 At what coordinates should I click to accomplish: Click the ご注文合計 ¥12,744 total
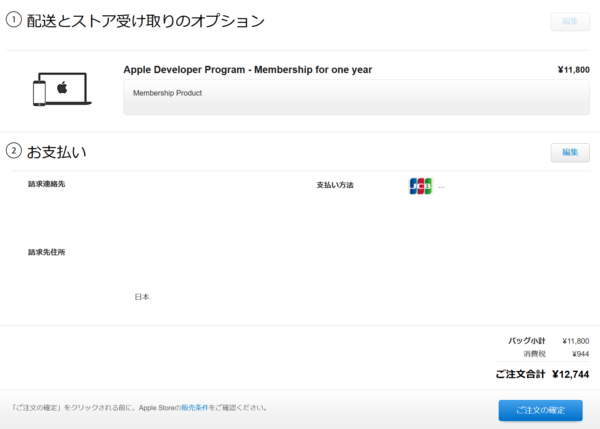coord(570,374)
